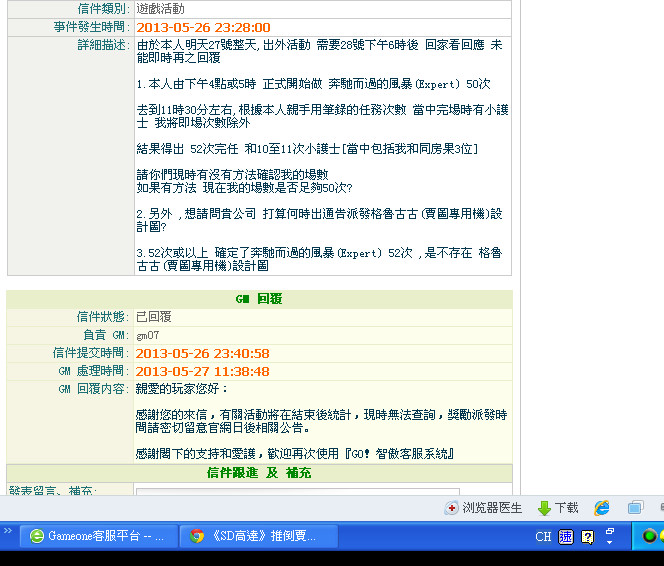The width and height of the screenshot is (664, 566).
Task: Click the CH language indicator in taskbar
Action: [543, 537]
